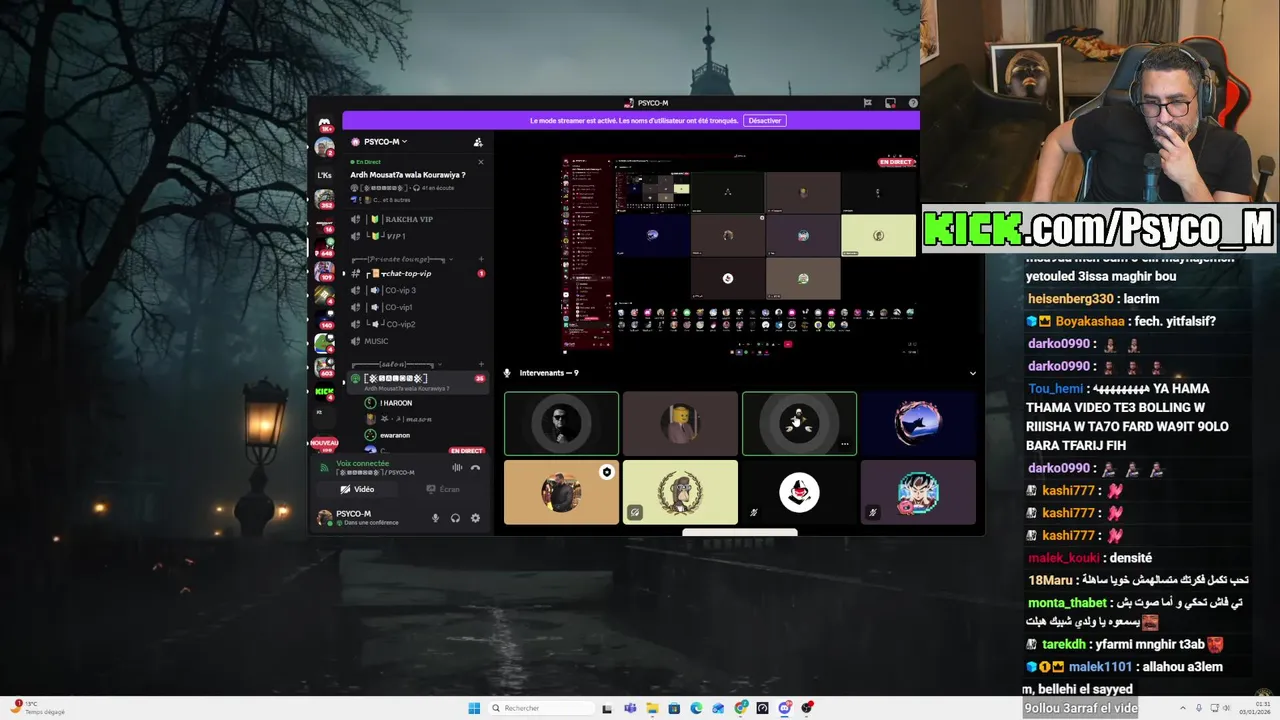Open Microsoft Edge from the taskbar
Screen dimensions: 1280x720
point(696,708)
